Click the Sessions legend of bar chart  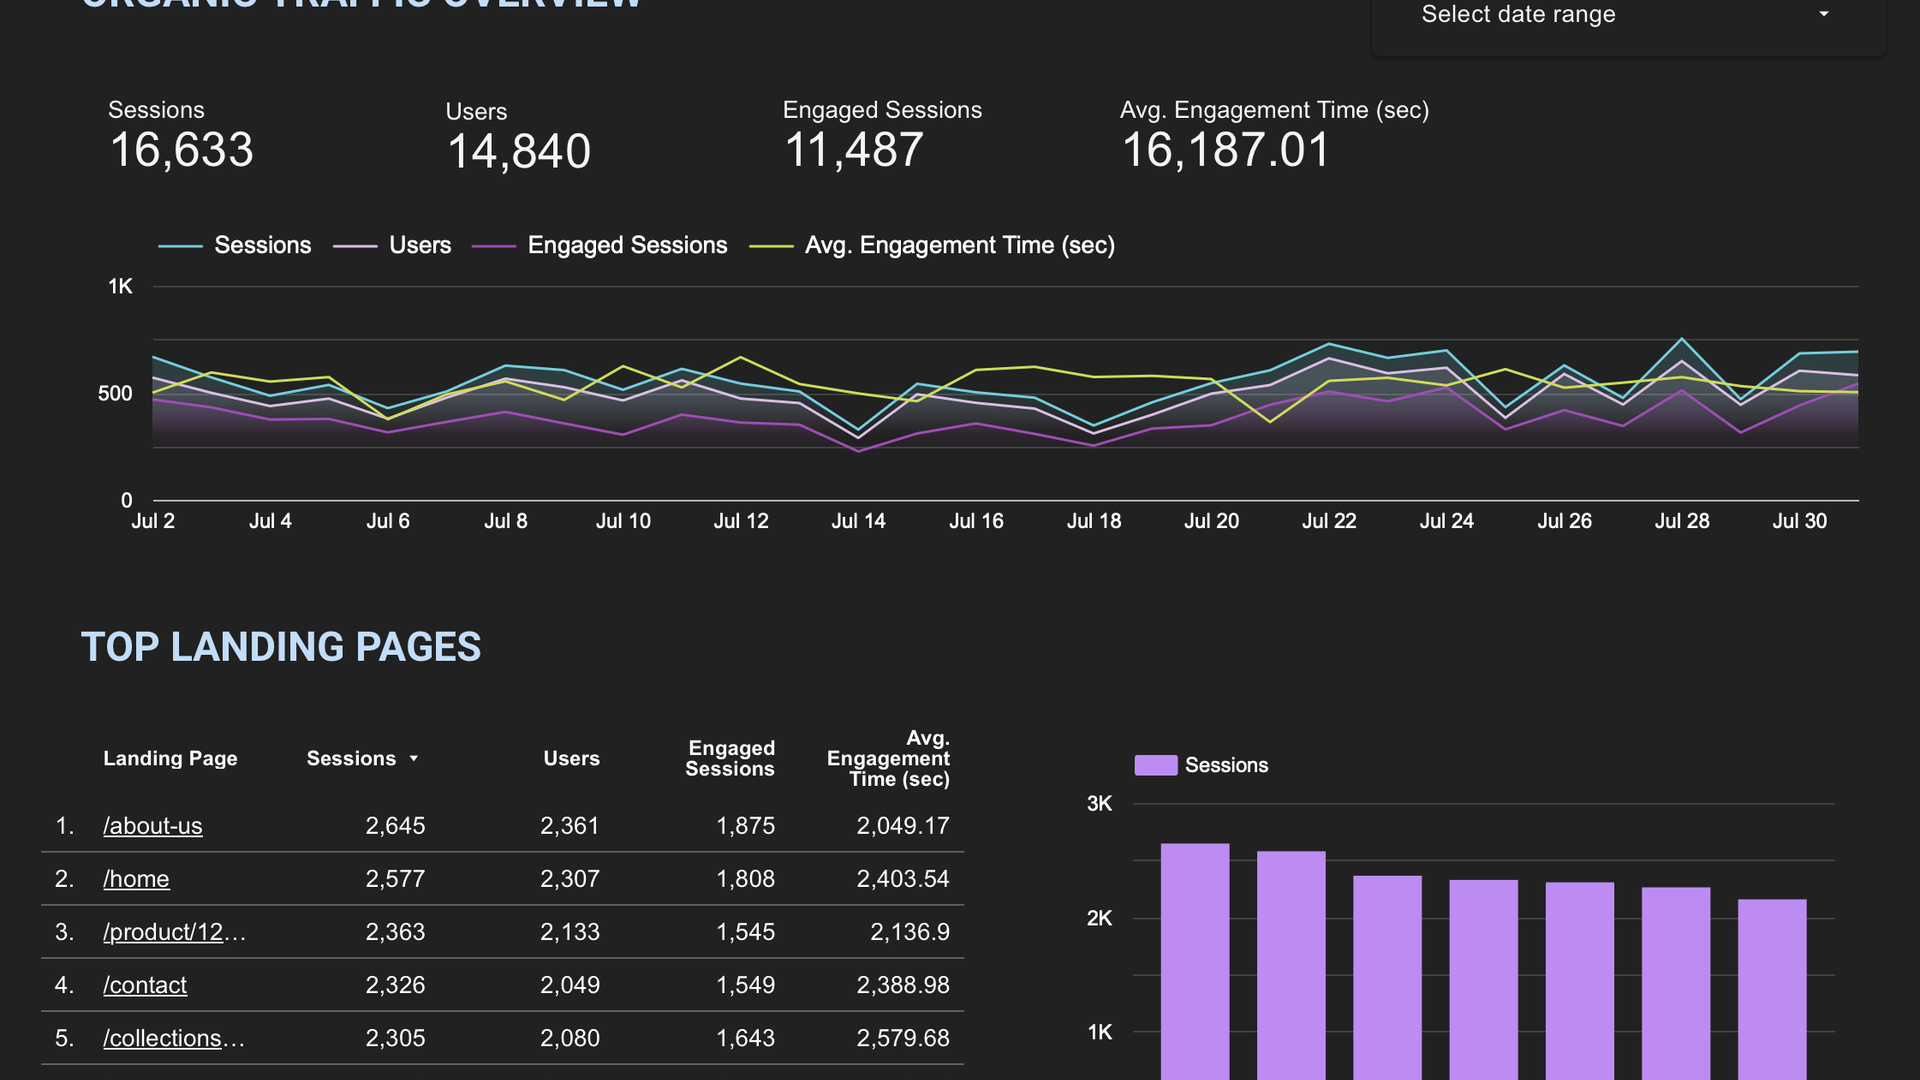(x=1202, y=765)
